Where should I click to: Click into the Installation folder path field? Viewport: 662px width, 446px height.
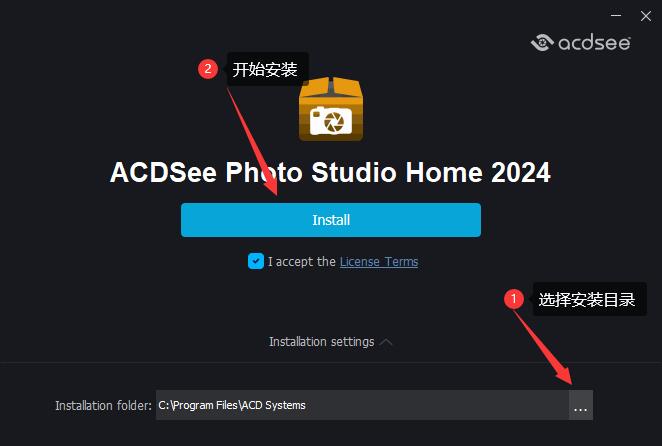(x=362, y=405)
